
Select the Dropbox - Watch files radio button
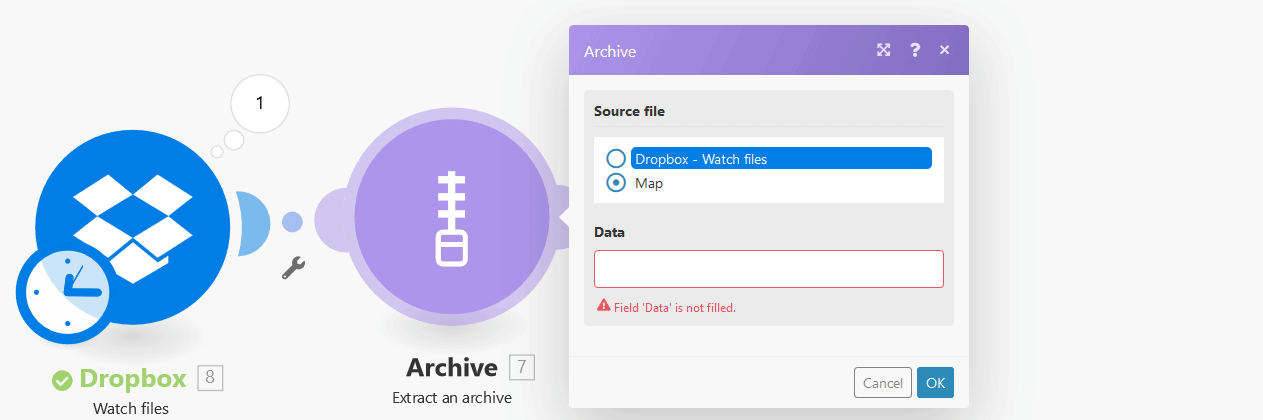click(x=616, y=158)
